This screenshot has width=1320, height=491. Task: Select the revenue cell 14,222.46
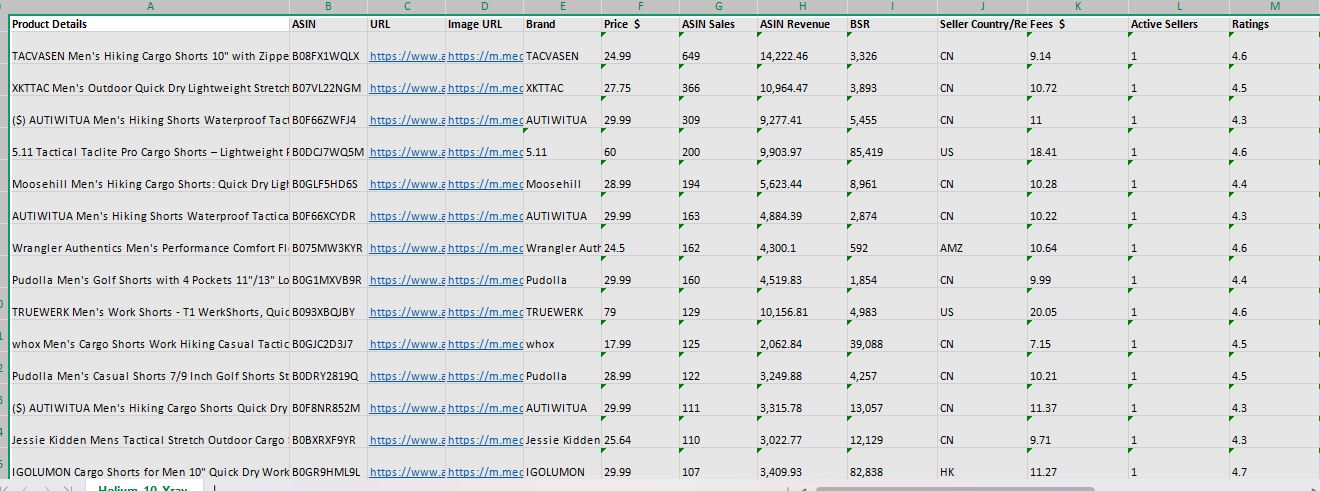[x=802, y=48]
